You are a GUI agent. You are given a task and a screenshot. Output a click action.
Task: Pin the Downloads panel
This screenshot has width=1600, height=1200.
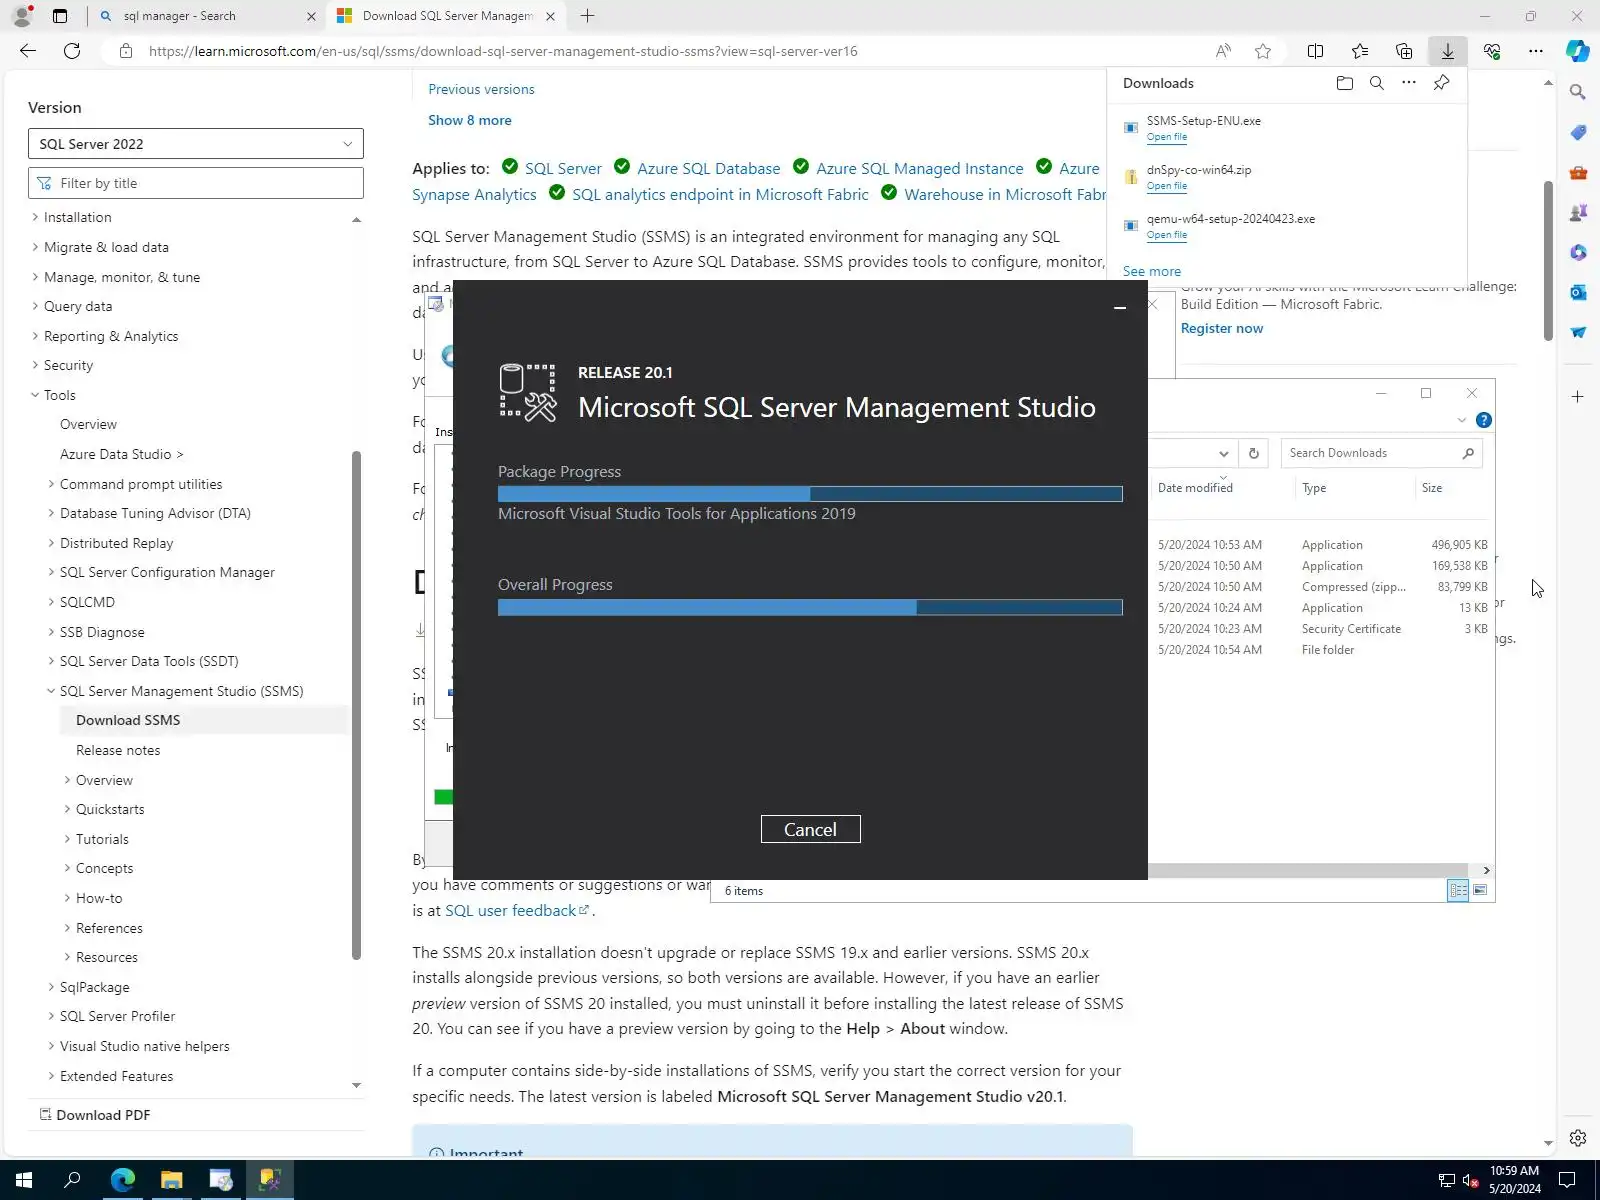point(1441,83)
